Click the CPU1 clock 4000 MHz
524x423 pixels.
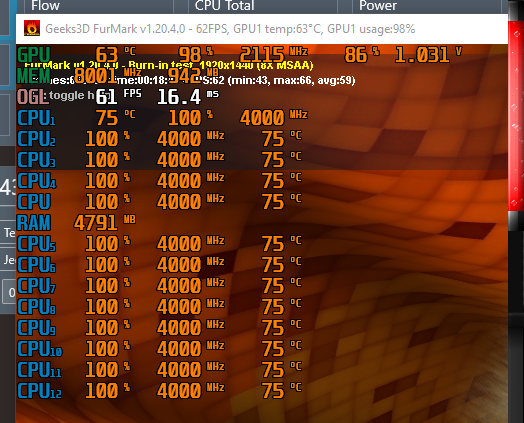(274, 118)
